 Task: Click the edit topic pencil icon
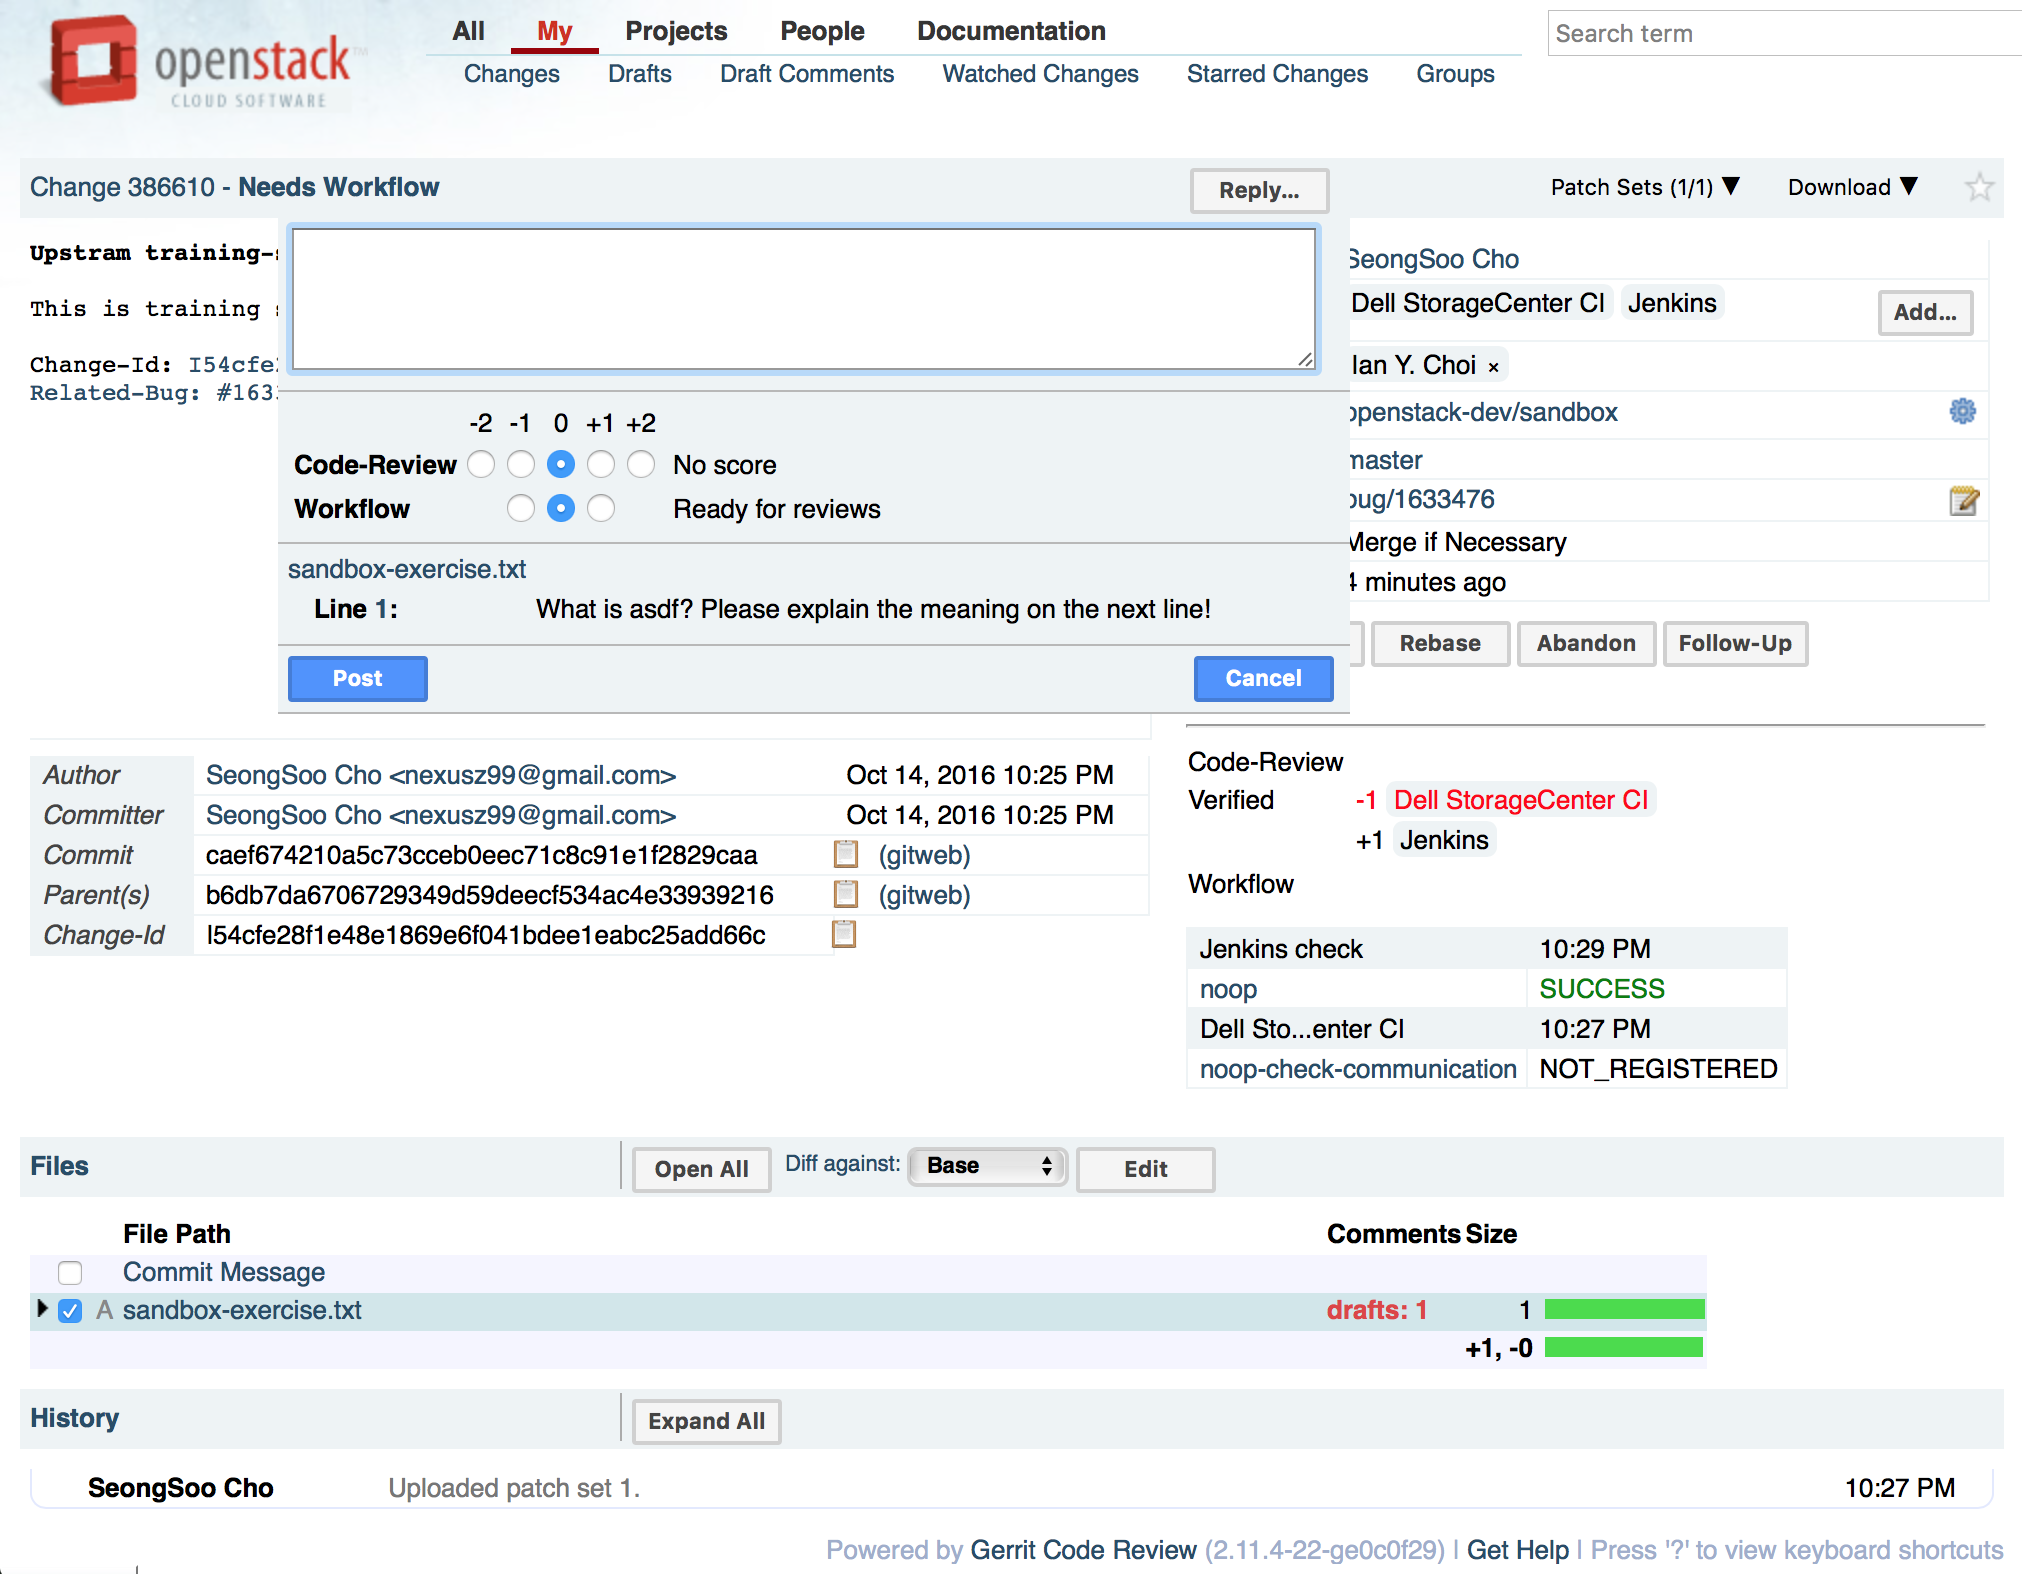click(1963, 500)
